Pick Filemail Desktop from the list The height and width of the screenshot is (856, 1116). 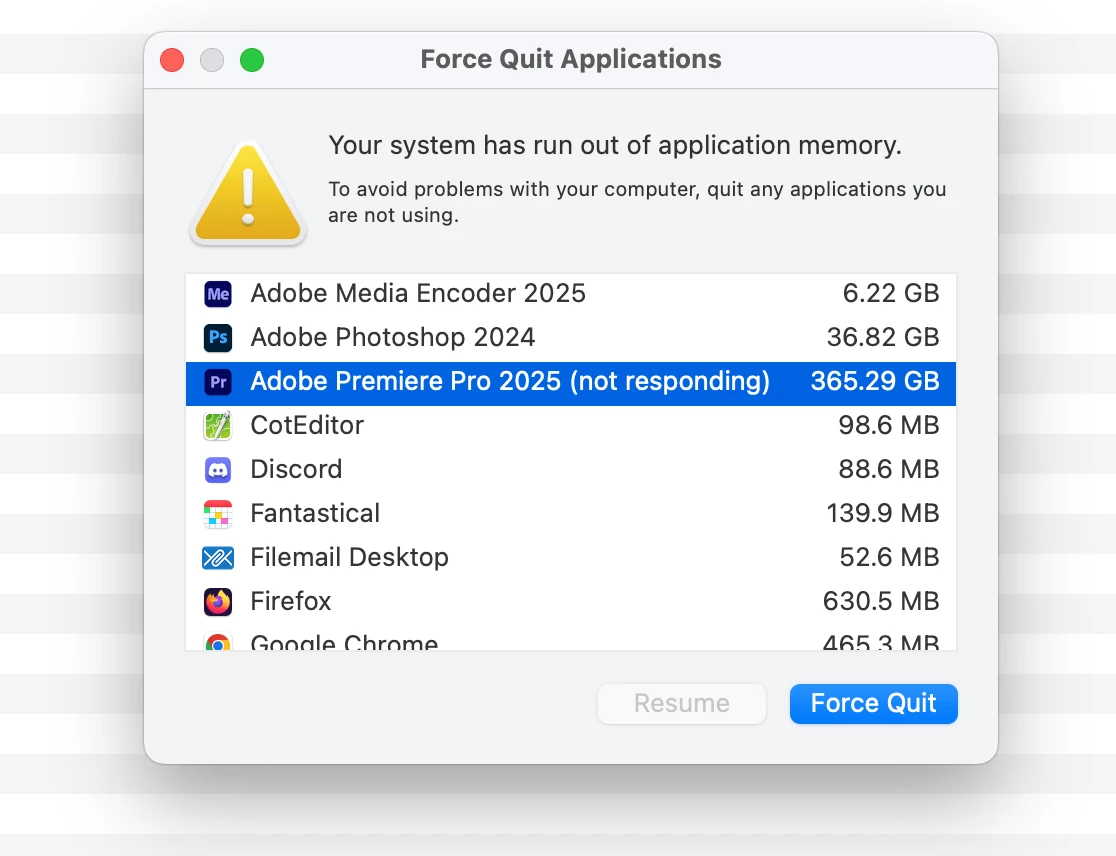pos(349,558)
